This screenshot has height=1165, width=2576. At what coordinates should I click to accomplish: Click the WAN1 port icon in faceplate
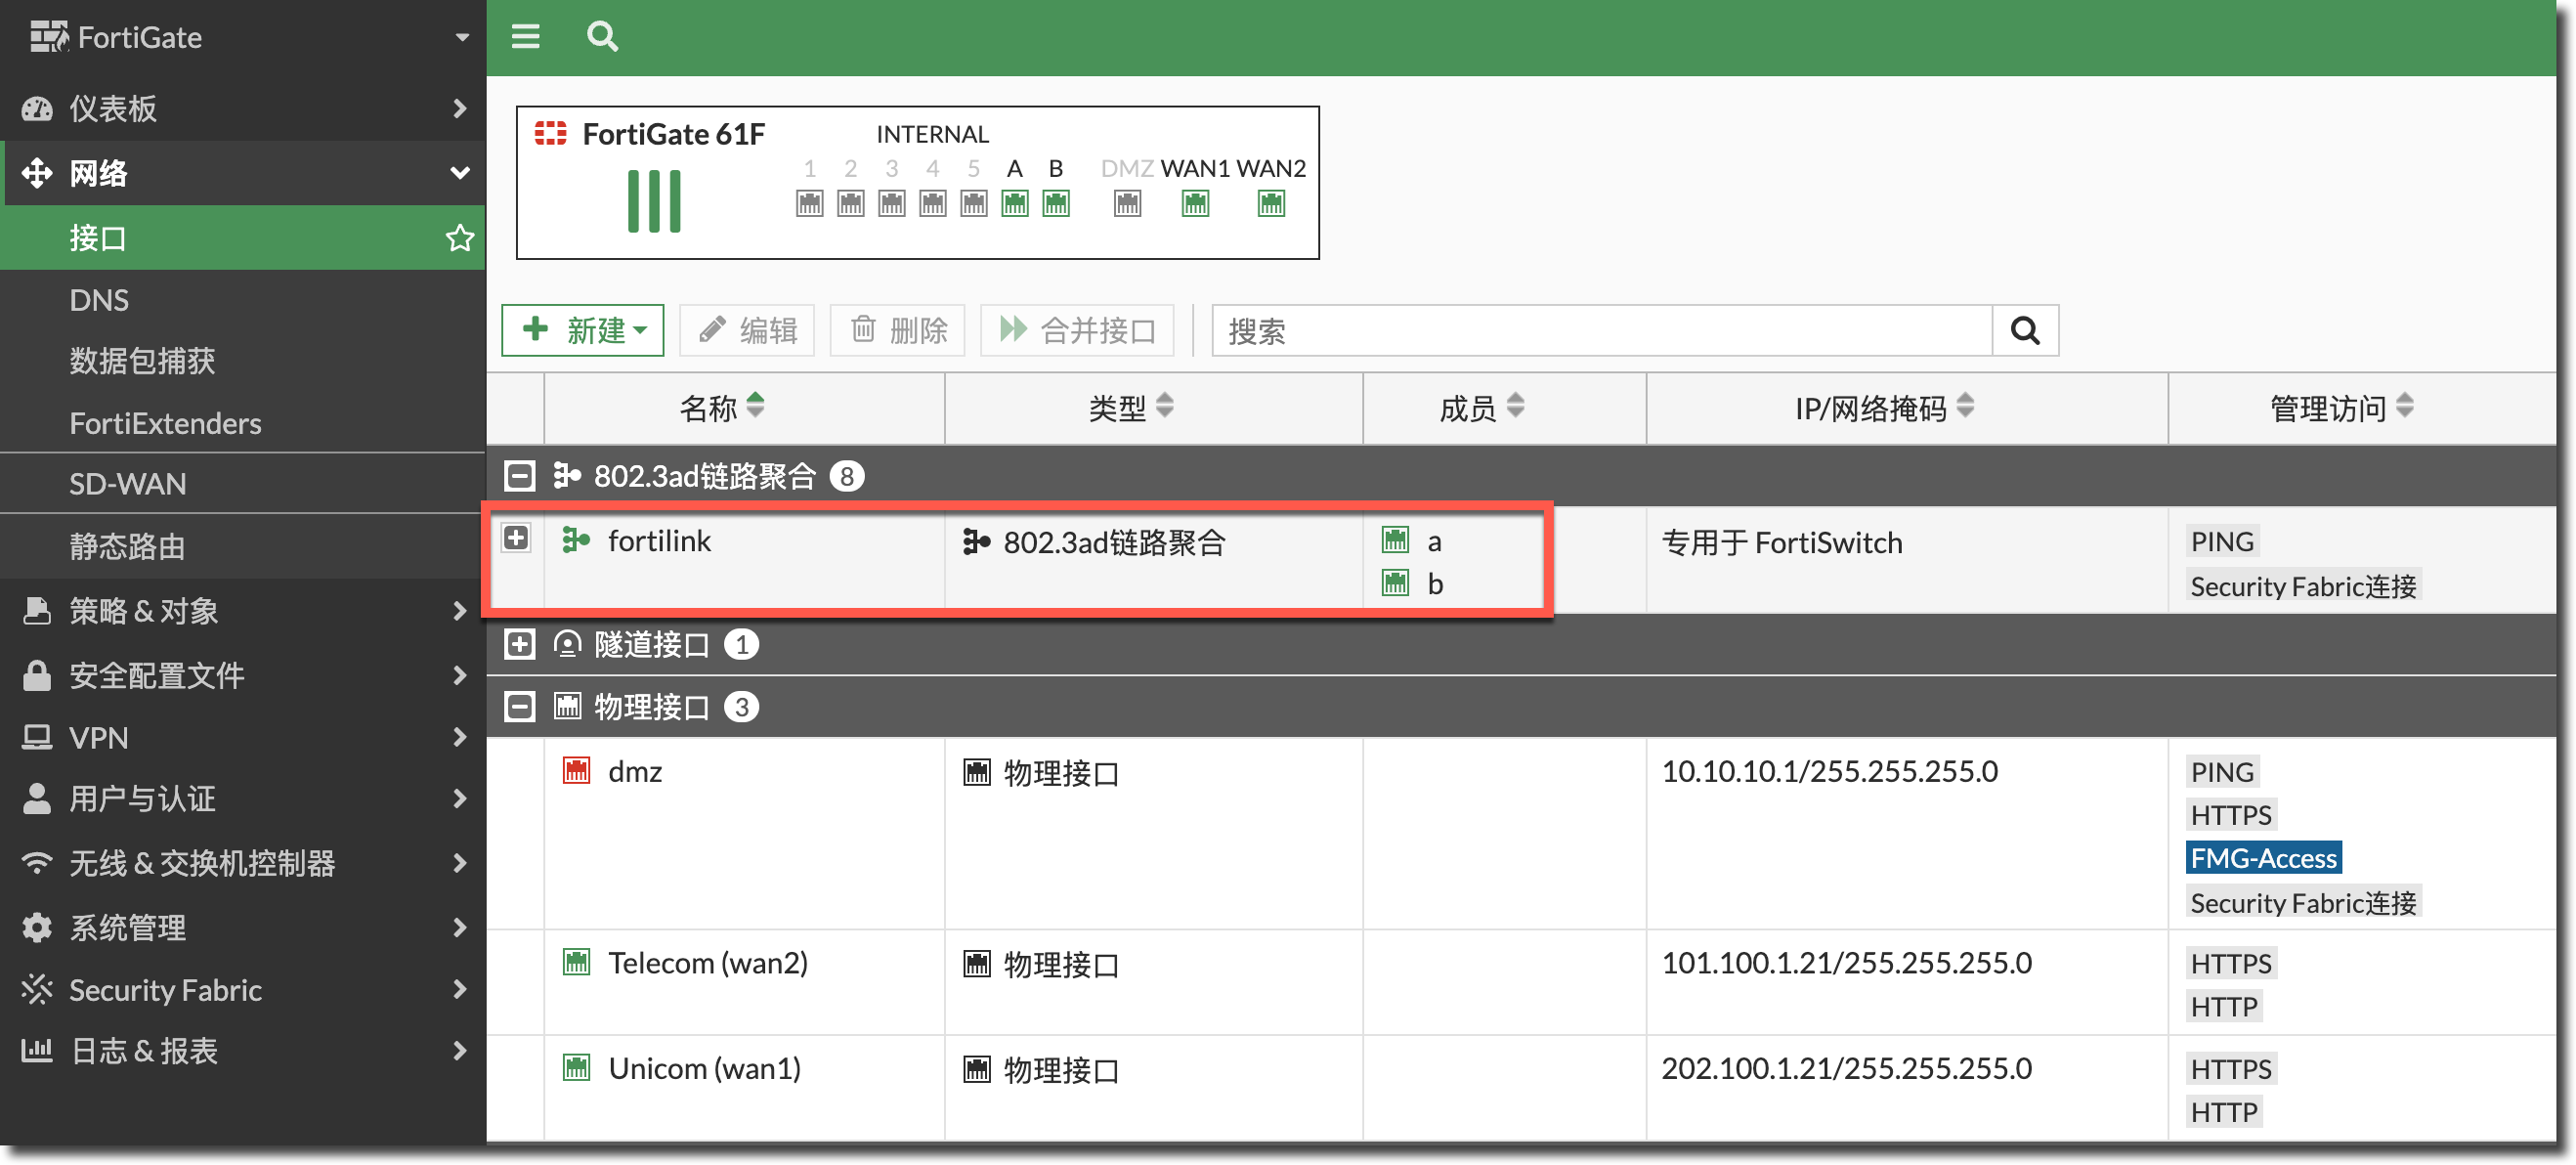[1195, 204]
